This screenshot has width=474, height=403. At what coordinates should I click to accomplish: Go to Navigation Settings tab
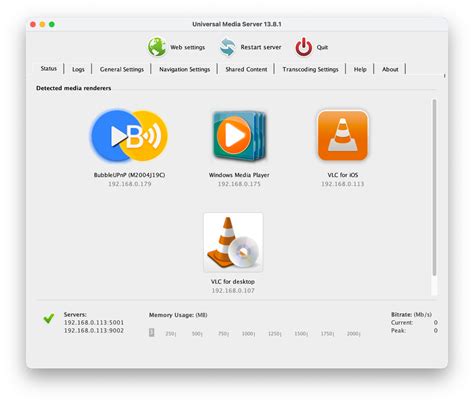[184, 69]
